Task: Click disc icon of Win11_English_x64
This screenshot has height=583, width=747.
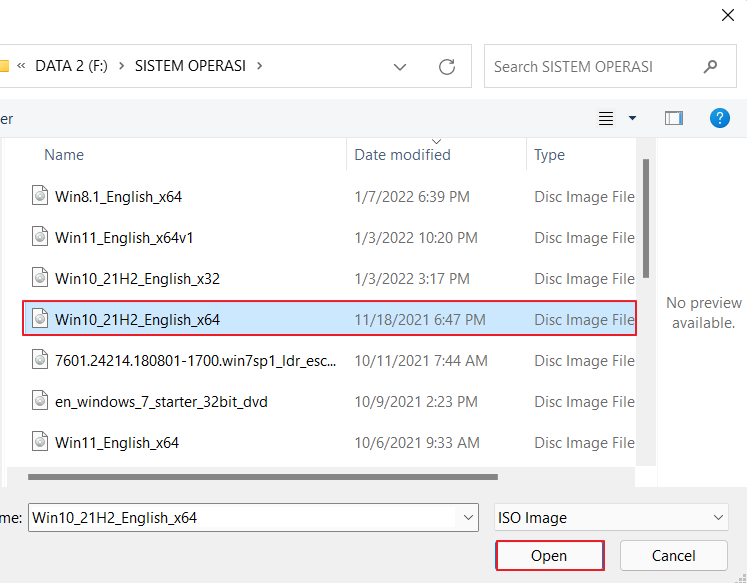Action: pos(40,441)
